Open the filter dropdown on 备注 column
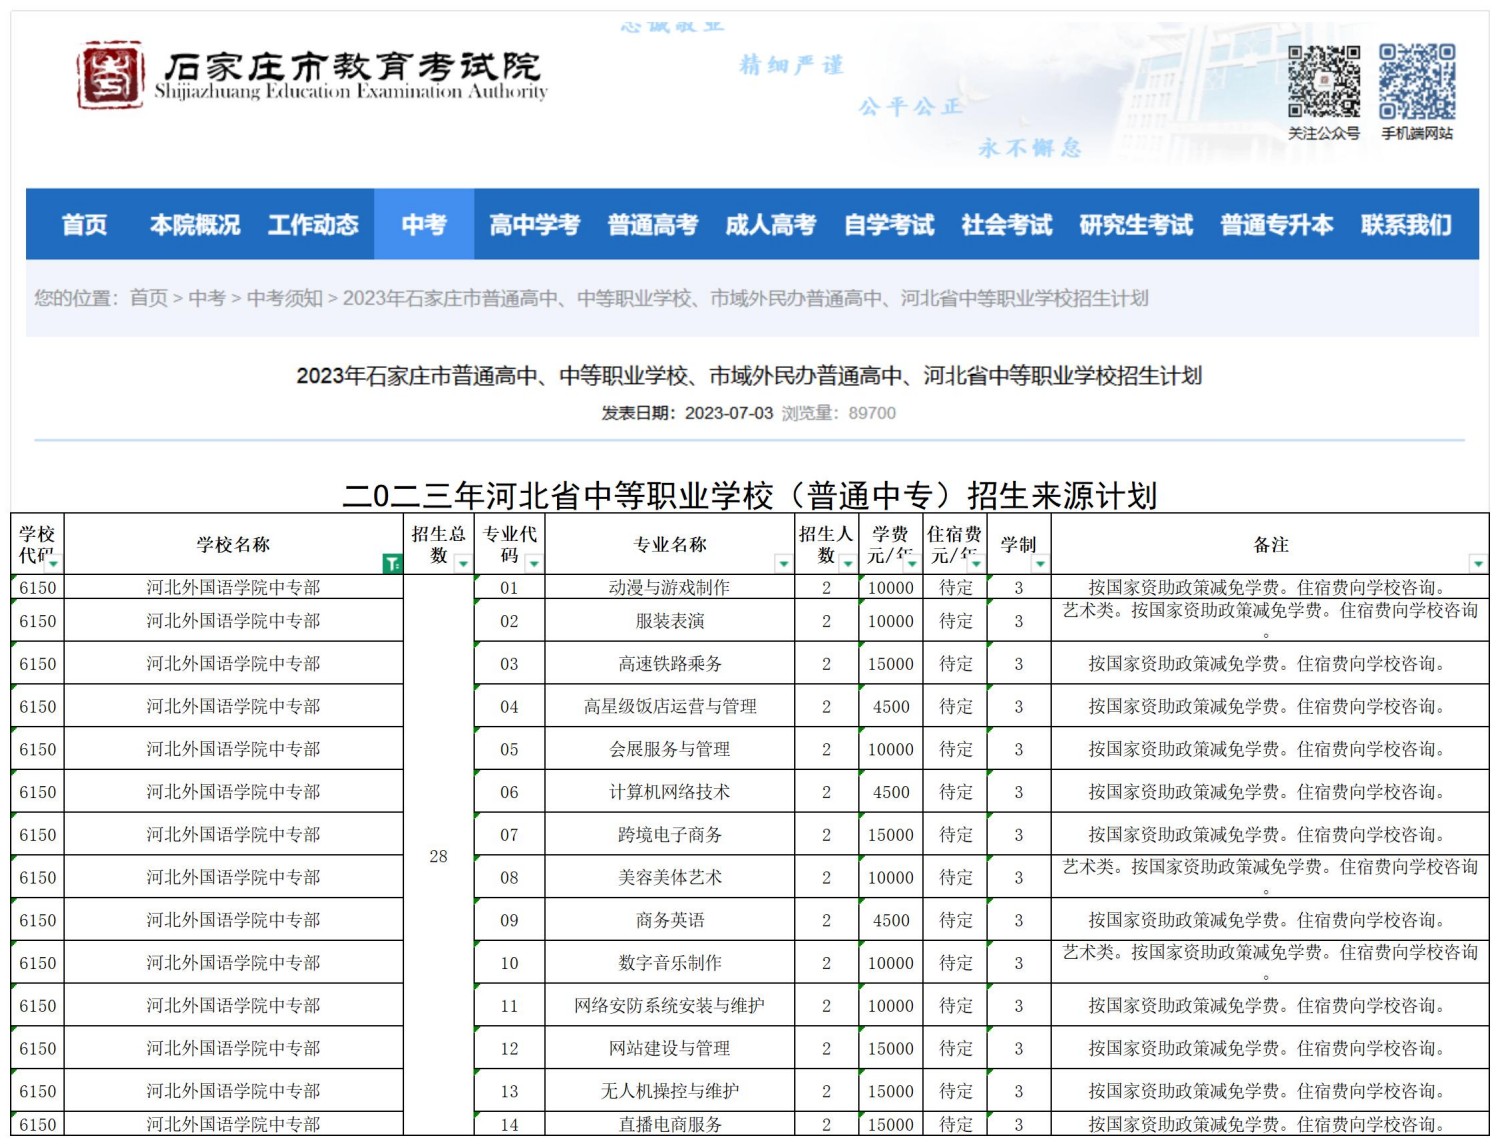Screen dimensions: 1500x1146 point(1477,565)
